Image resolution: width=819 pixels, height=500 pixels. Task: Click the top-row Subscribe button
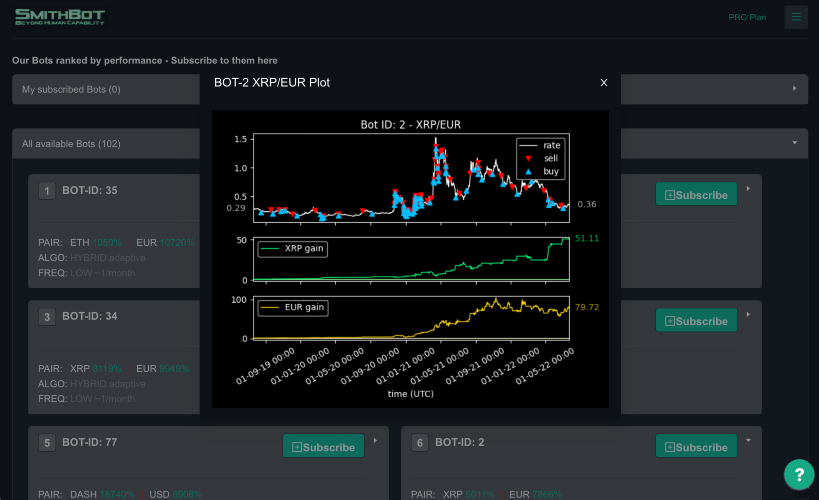[696, 194]
